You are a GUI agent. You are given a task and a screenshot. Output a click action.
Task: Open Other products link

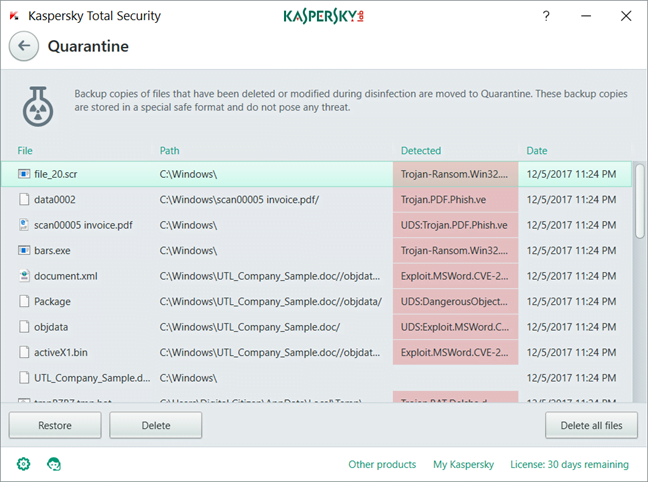pyautogui.click(x=382, y=464)
